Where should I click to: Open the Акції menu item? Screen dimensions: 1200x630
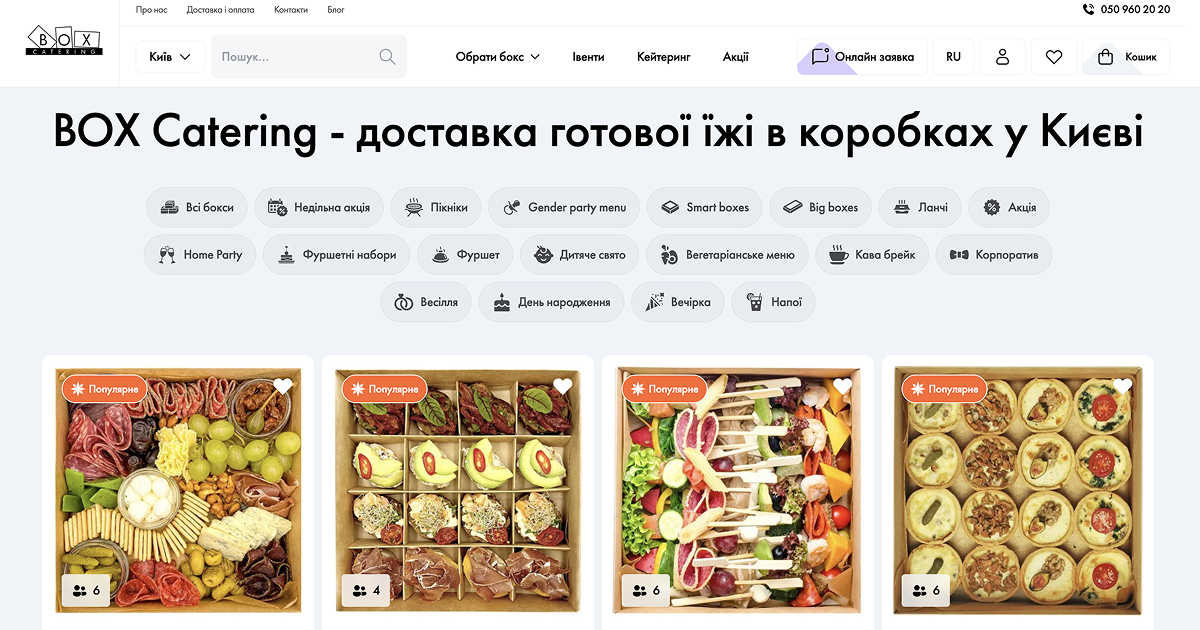tap(736, 57)
